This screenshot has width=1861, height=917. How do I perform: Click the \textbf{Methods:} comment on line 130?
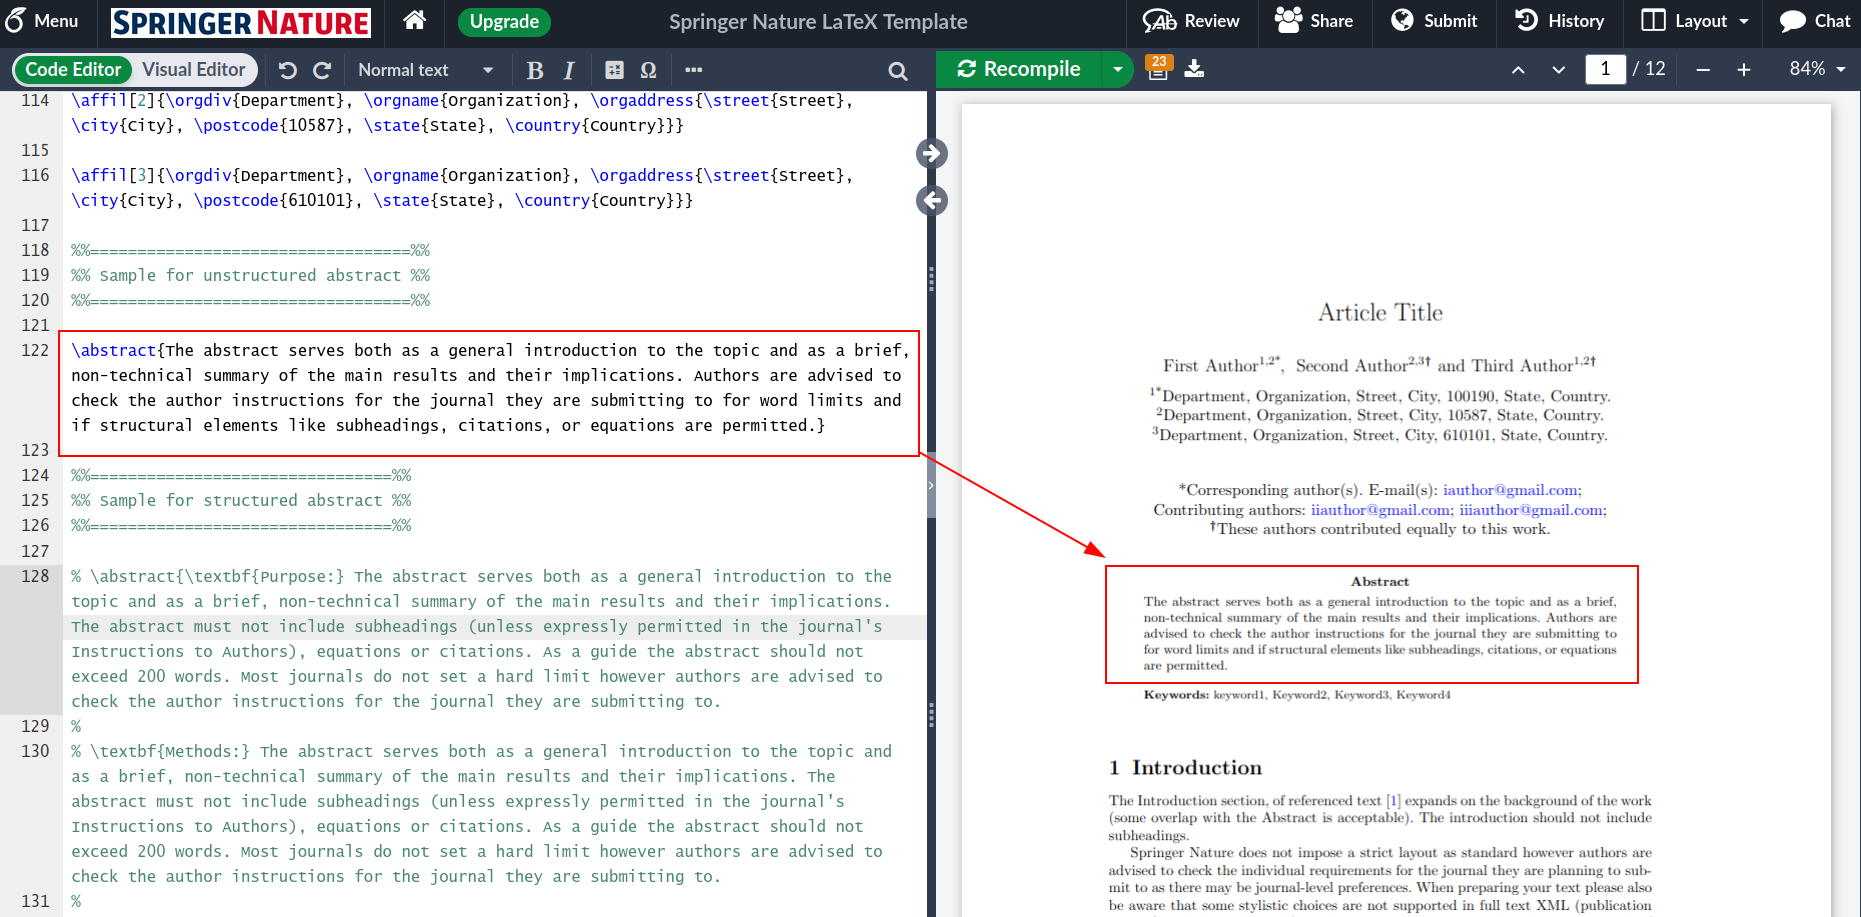(x=170, y=751)
